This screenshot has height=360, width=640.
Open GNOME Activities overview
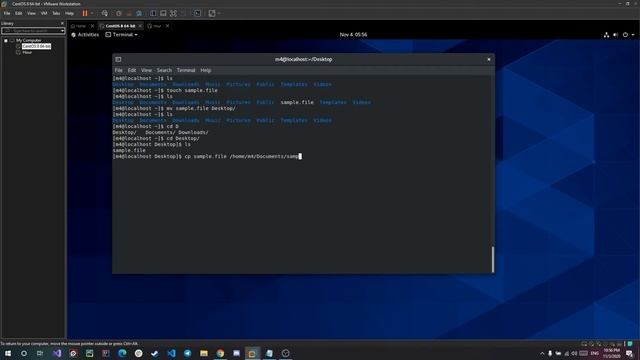coord(85,35)
